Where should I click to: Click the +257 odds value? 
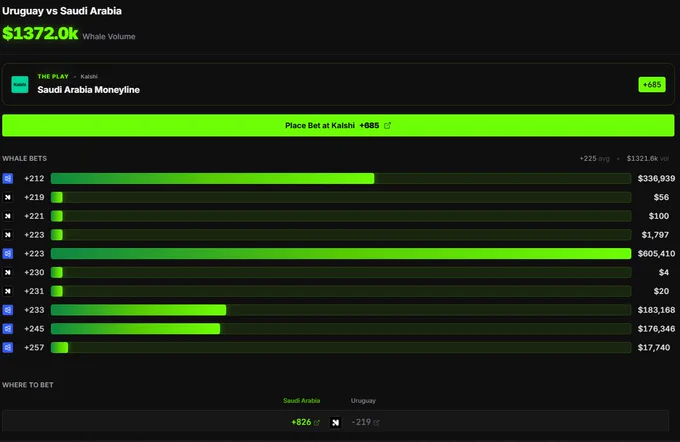point(34,347)
